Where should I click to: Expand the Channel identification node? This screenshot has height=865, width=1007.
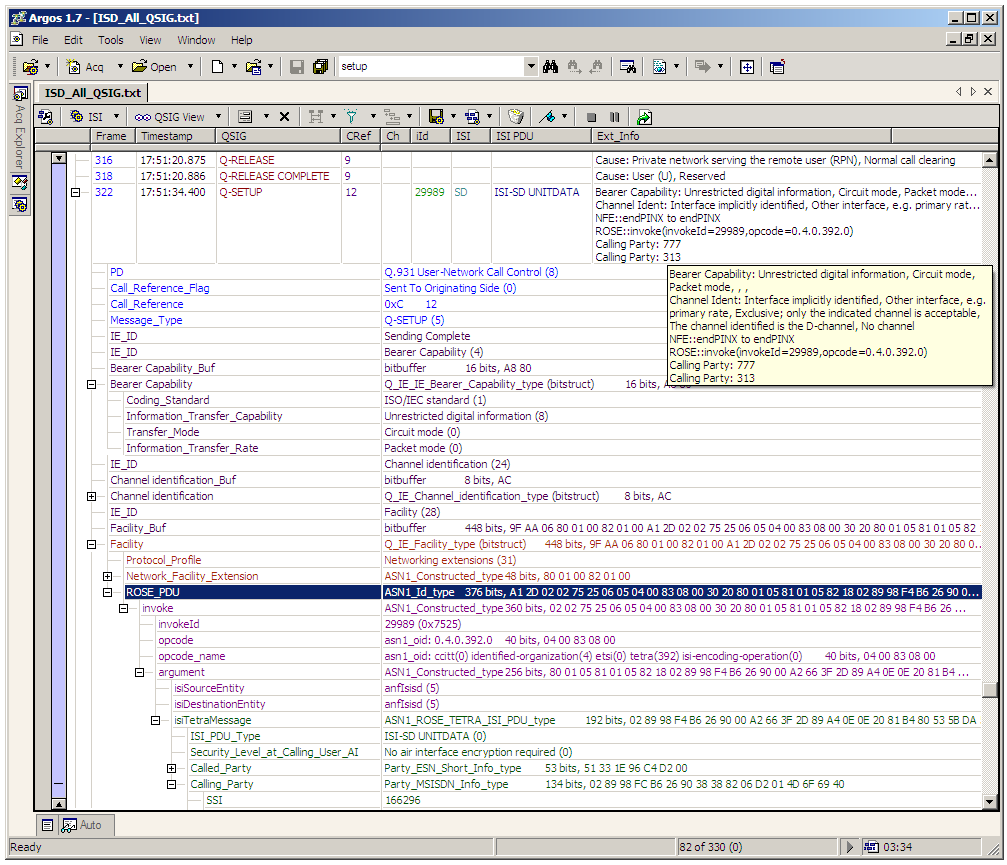pyautogui.click(x=92, y=496)
